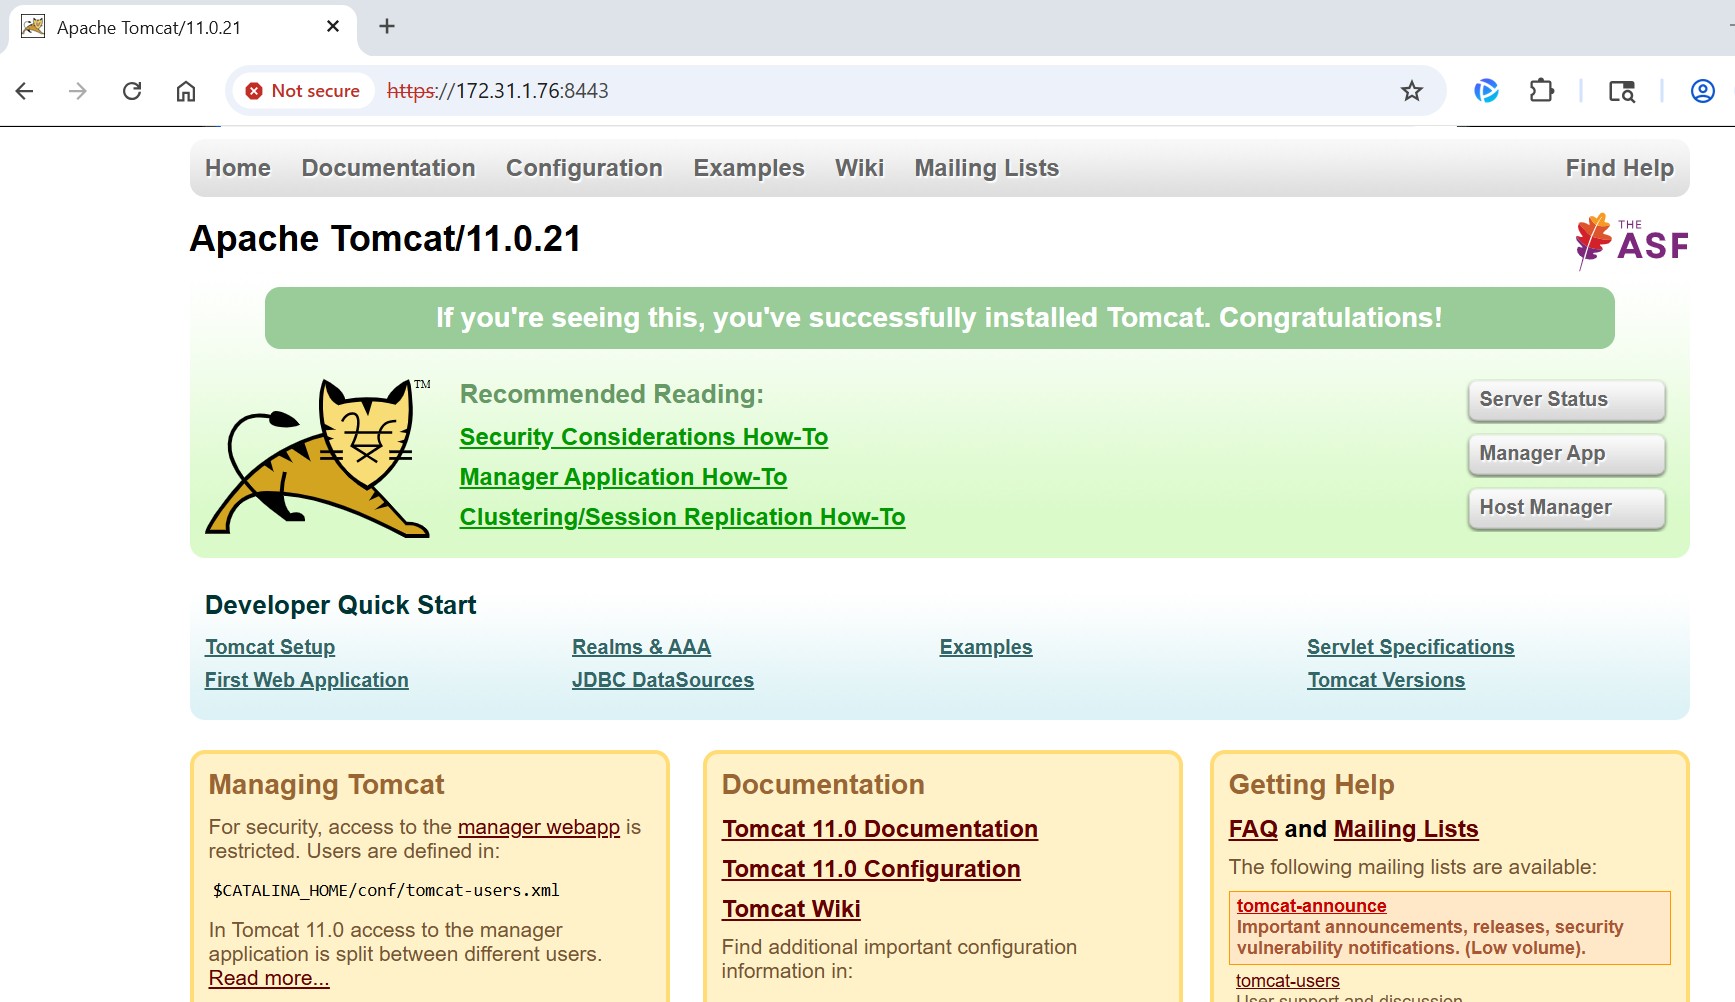Open the First Web Application link
This screenshot has width=1735, height=1002.
(307, 680)
